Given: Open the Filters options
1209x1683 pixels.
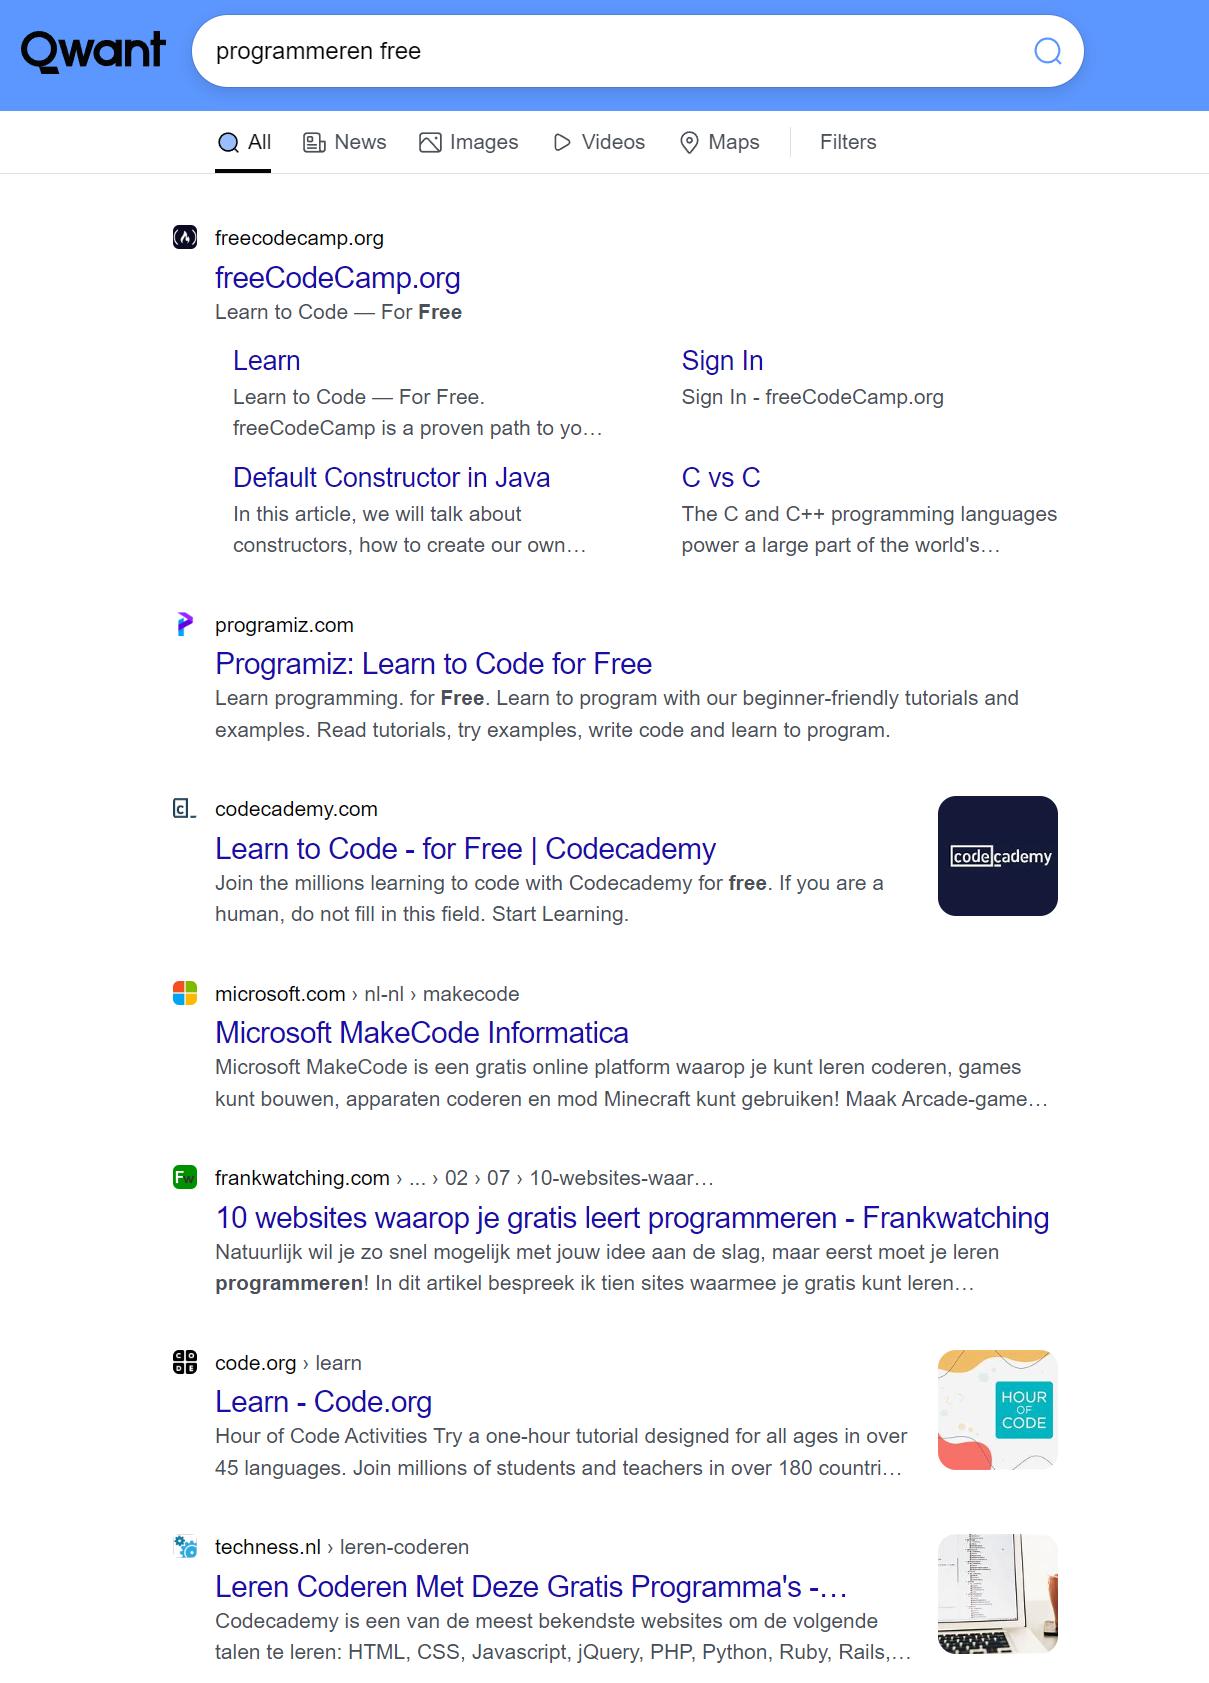Looking at the screenshot, I should tap(848, 142).
